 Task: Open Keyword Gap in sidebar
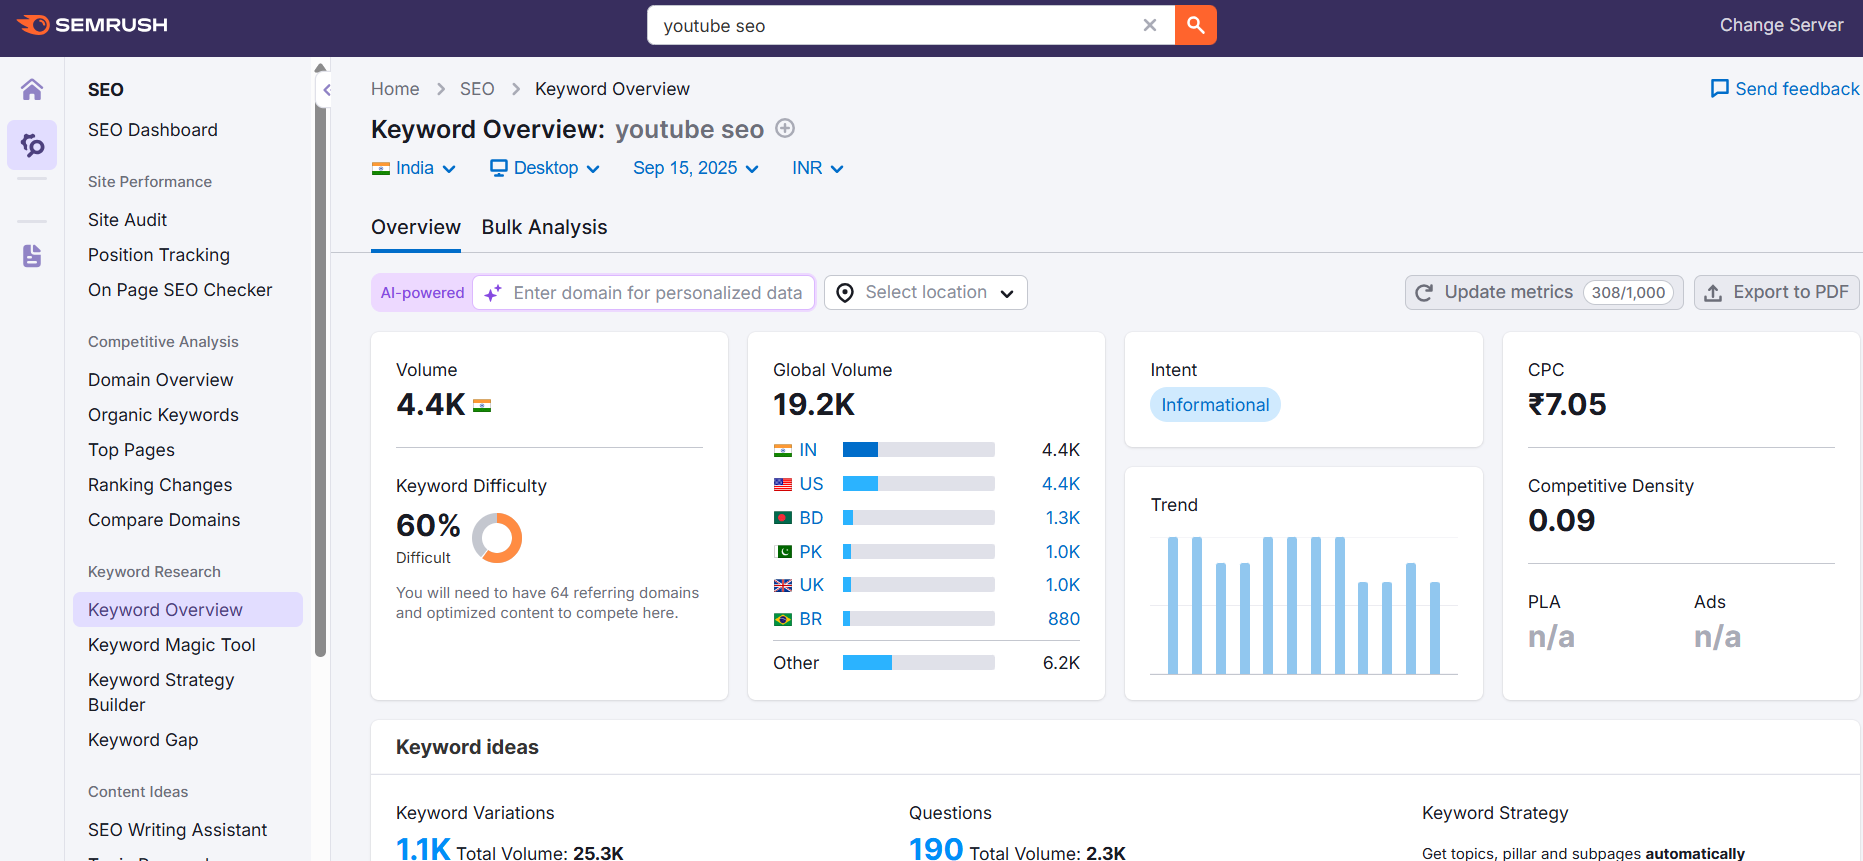coord(143,740)
